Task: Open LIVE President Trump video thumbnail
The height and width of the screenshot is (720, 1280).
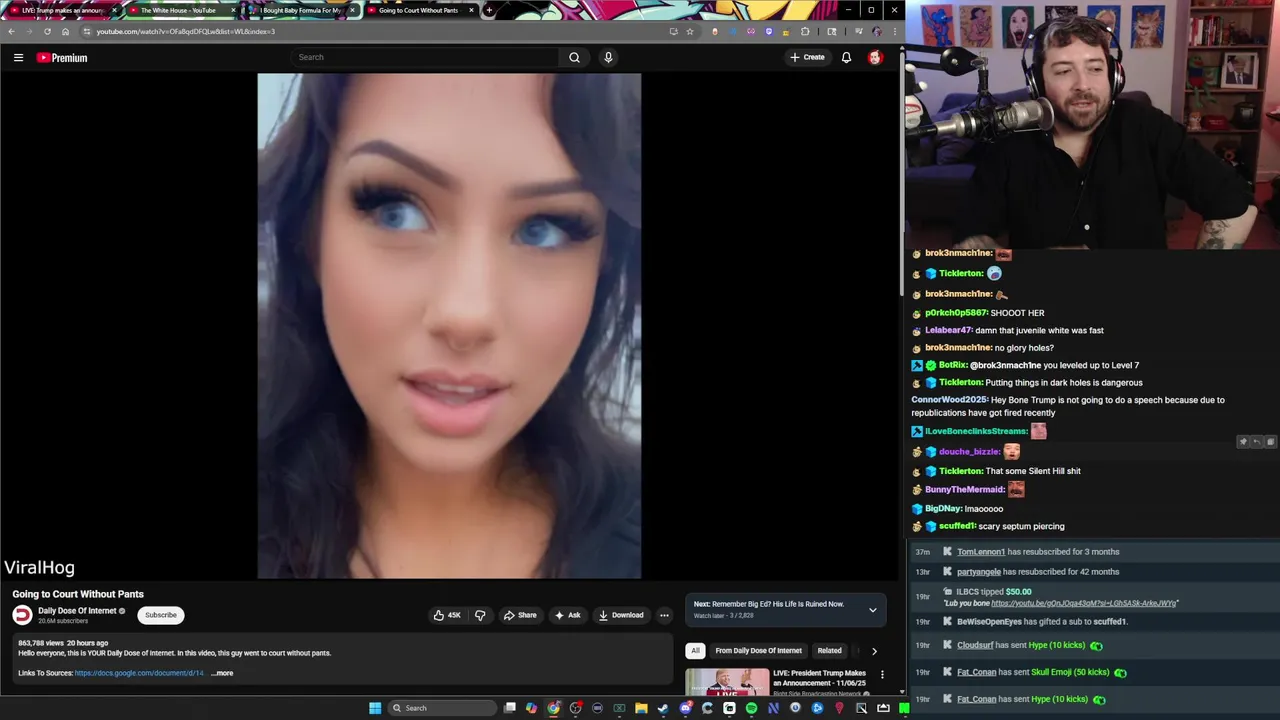Action: (x=727, y=682)
